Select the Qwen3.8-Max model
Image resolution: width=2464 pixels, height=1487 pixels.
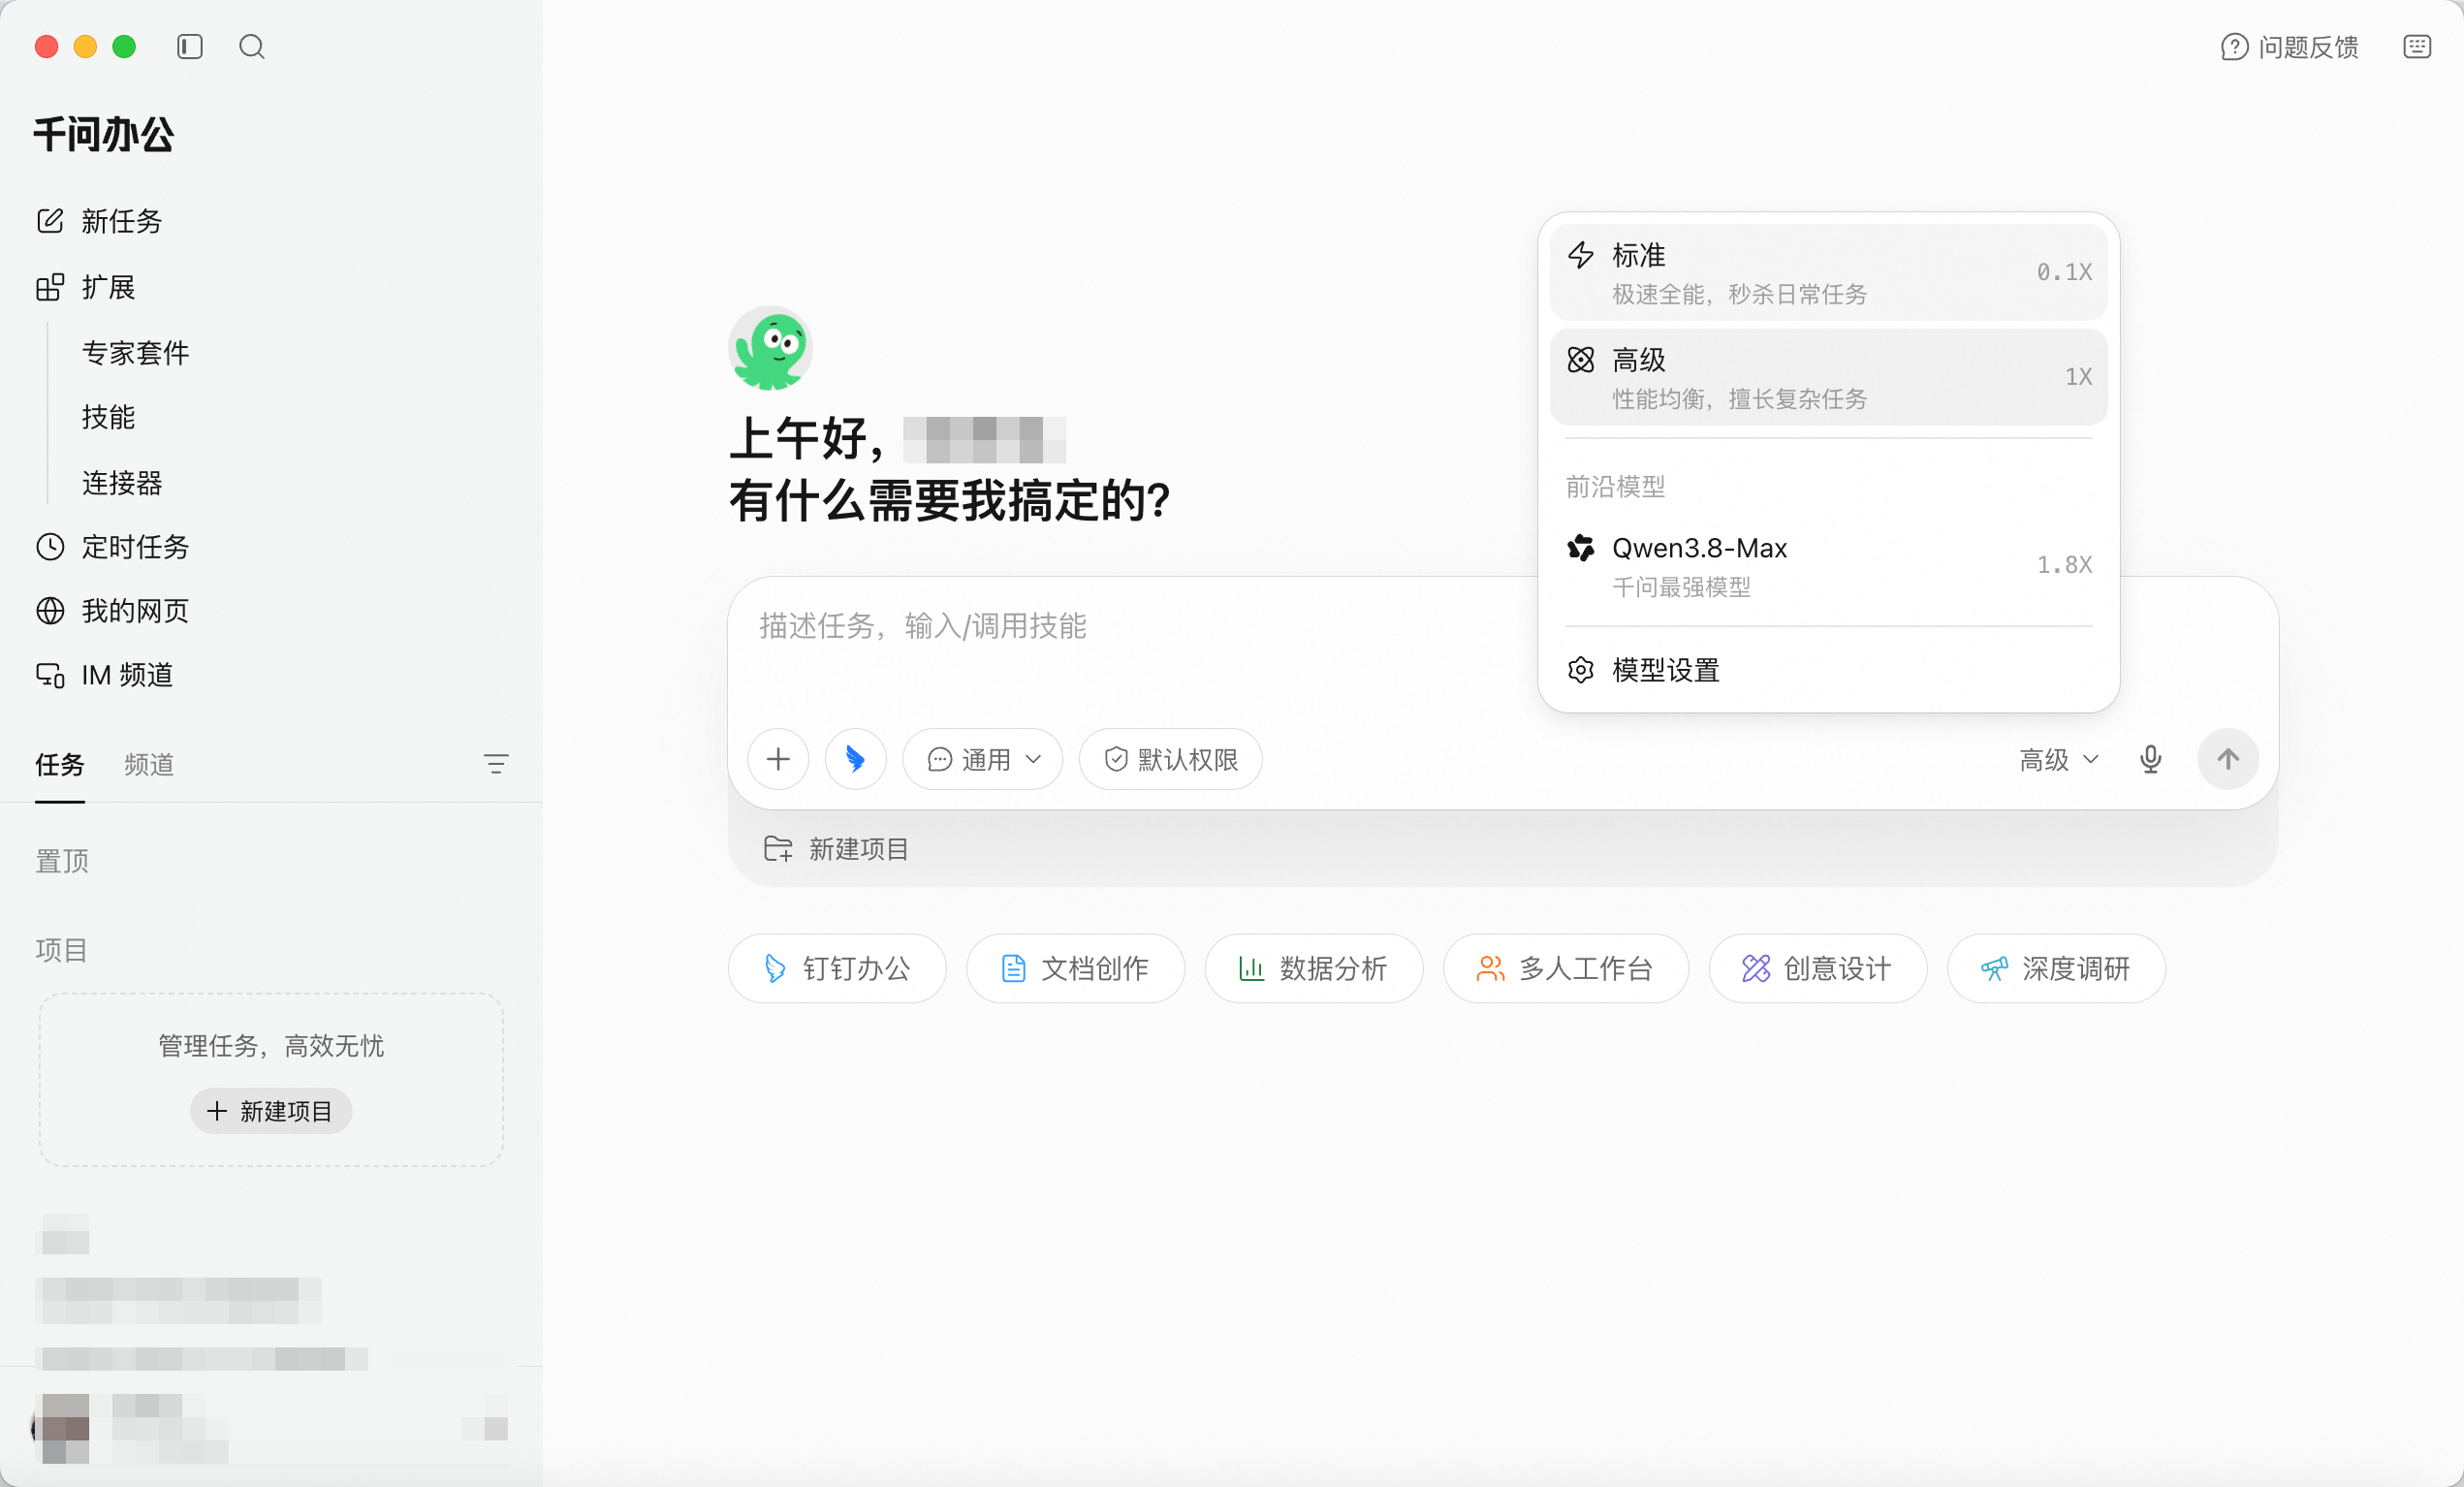tap(1829, 565)
